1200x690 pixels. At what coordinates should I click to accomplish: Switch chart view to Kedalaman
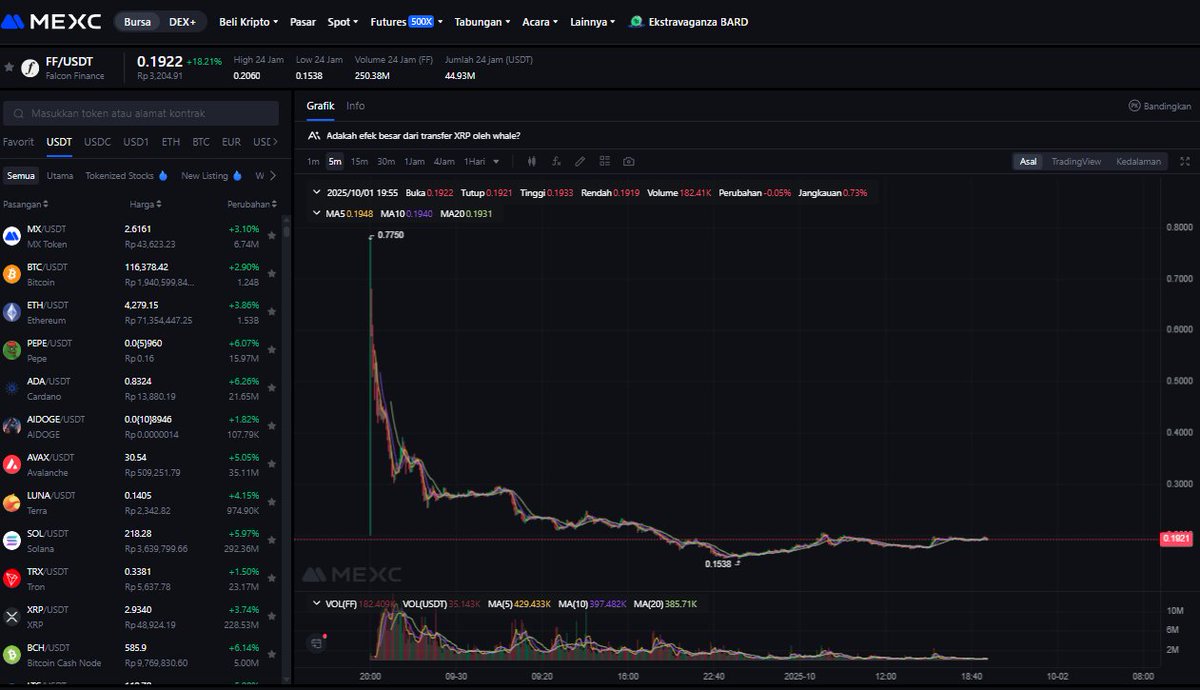click(1139, 161)
